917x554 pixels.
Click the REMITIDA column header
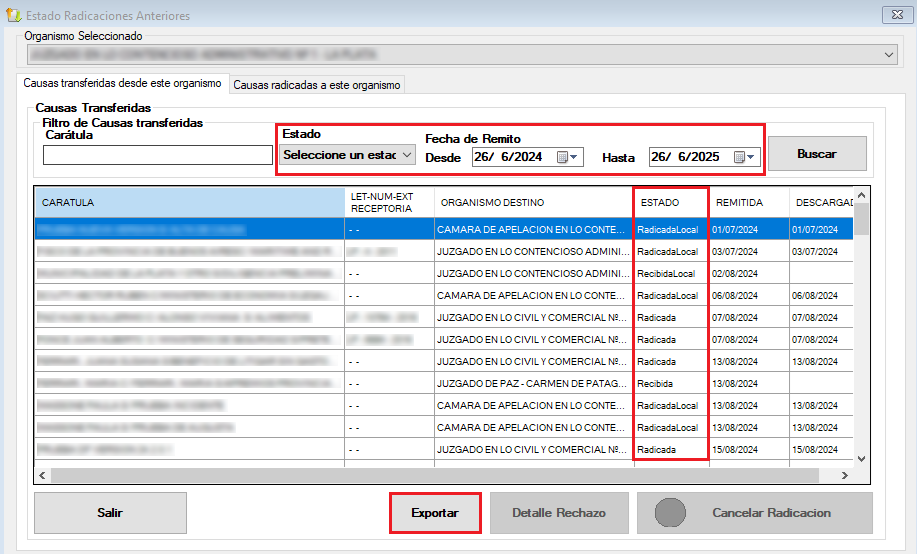[x=748, y=203]
